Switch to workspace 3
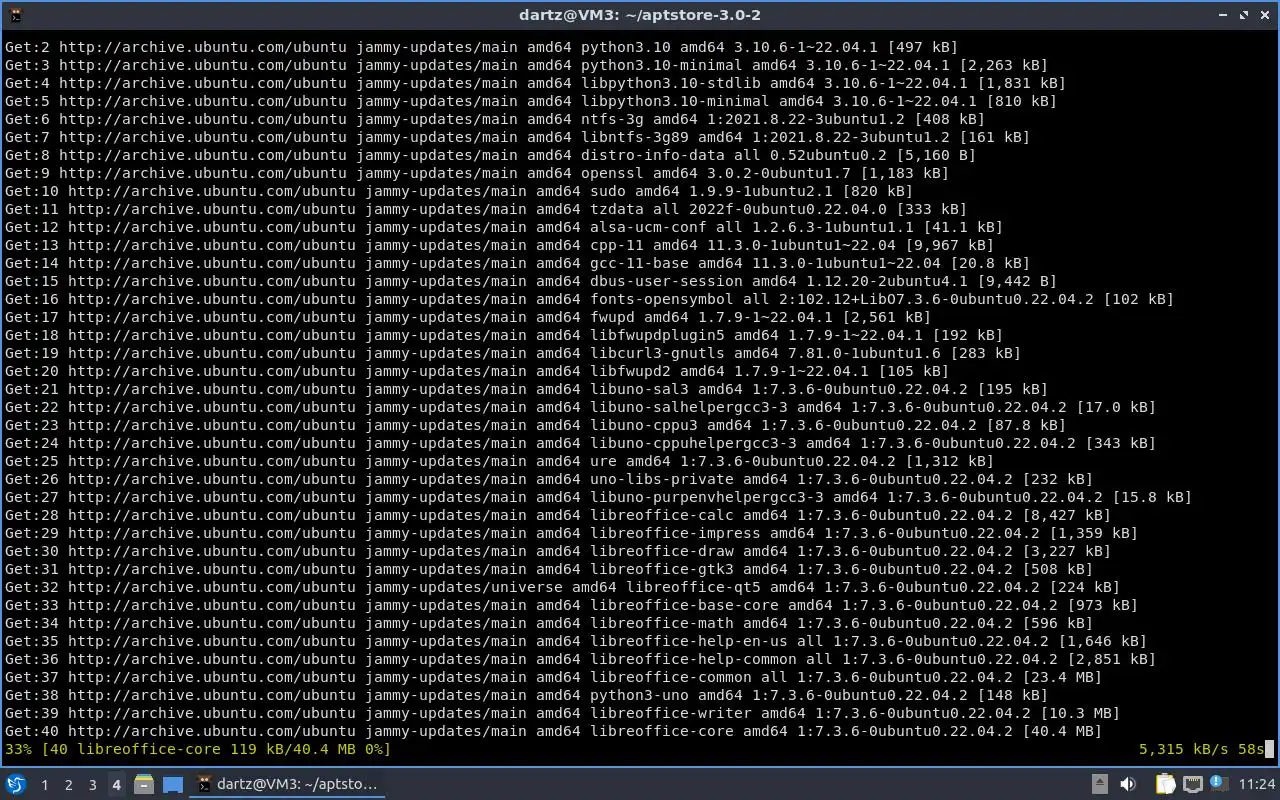 (x=92, y=785)
